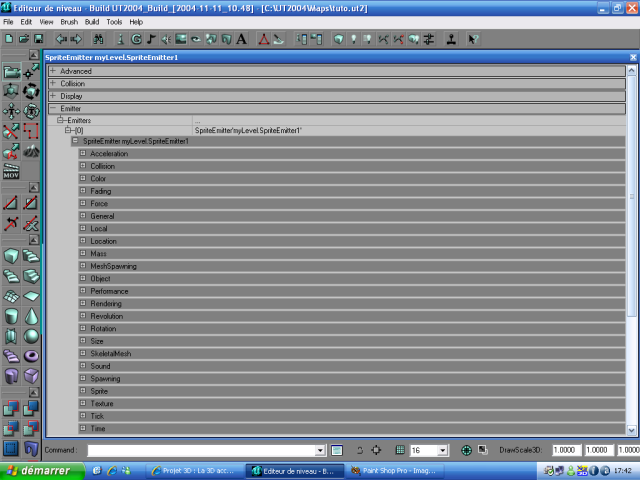This screenshot has height=480, width=640.
Task: Click the Save file toolbar icon
Action: tap(37, 39)
